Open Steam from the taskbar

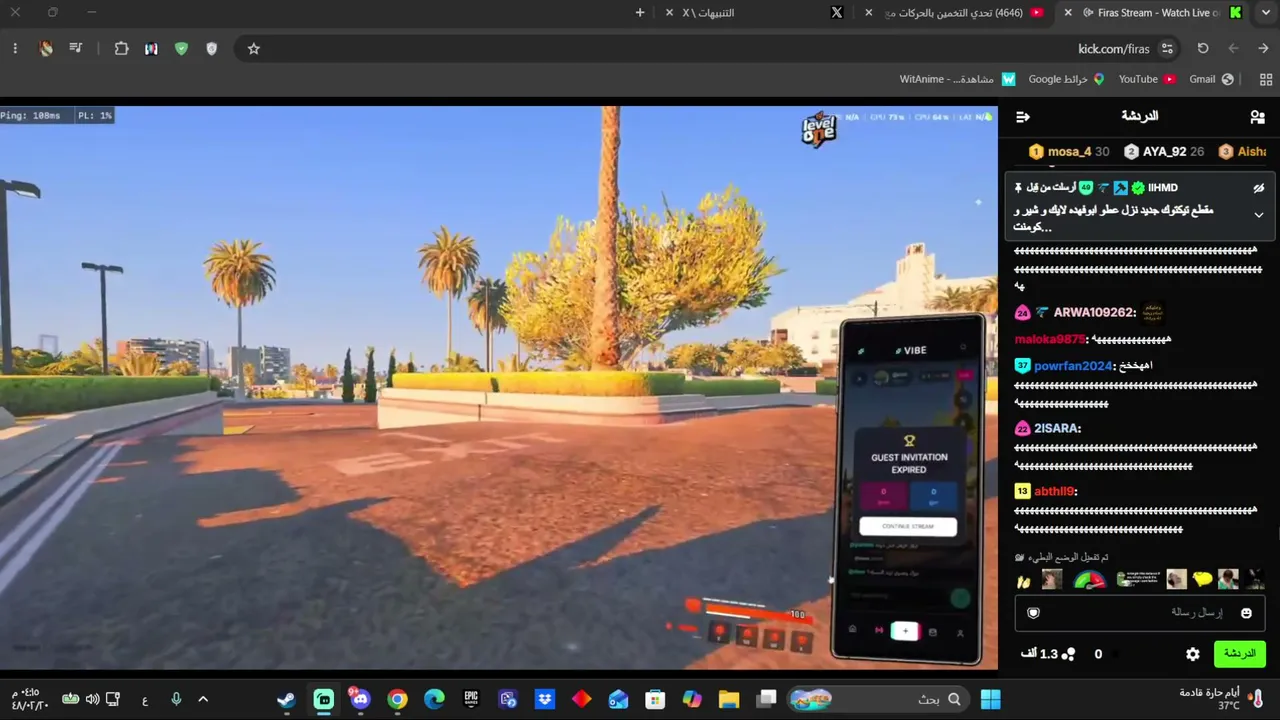(x=287, y=699)
